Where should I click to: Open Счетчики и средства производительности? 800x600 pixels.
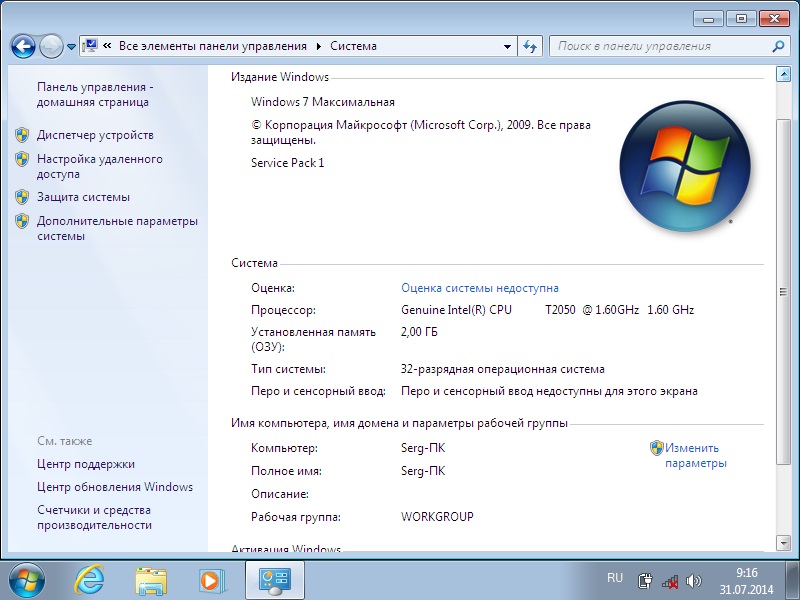(94, 517)
